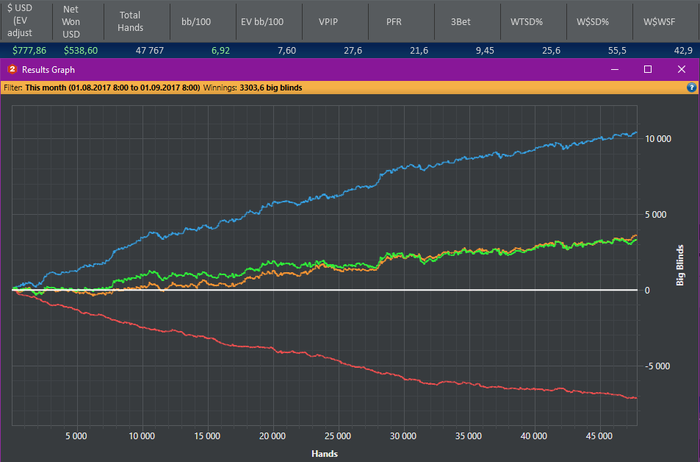700x462 pixels.
Task: Click the 3Bet column header
Action: (467, 21)
